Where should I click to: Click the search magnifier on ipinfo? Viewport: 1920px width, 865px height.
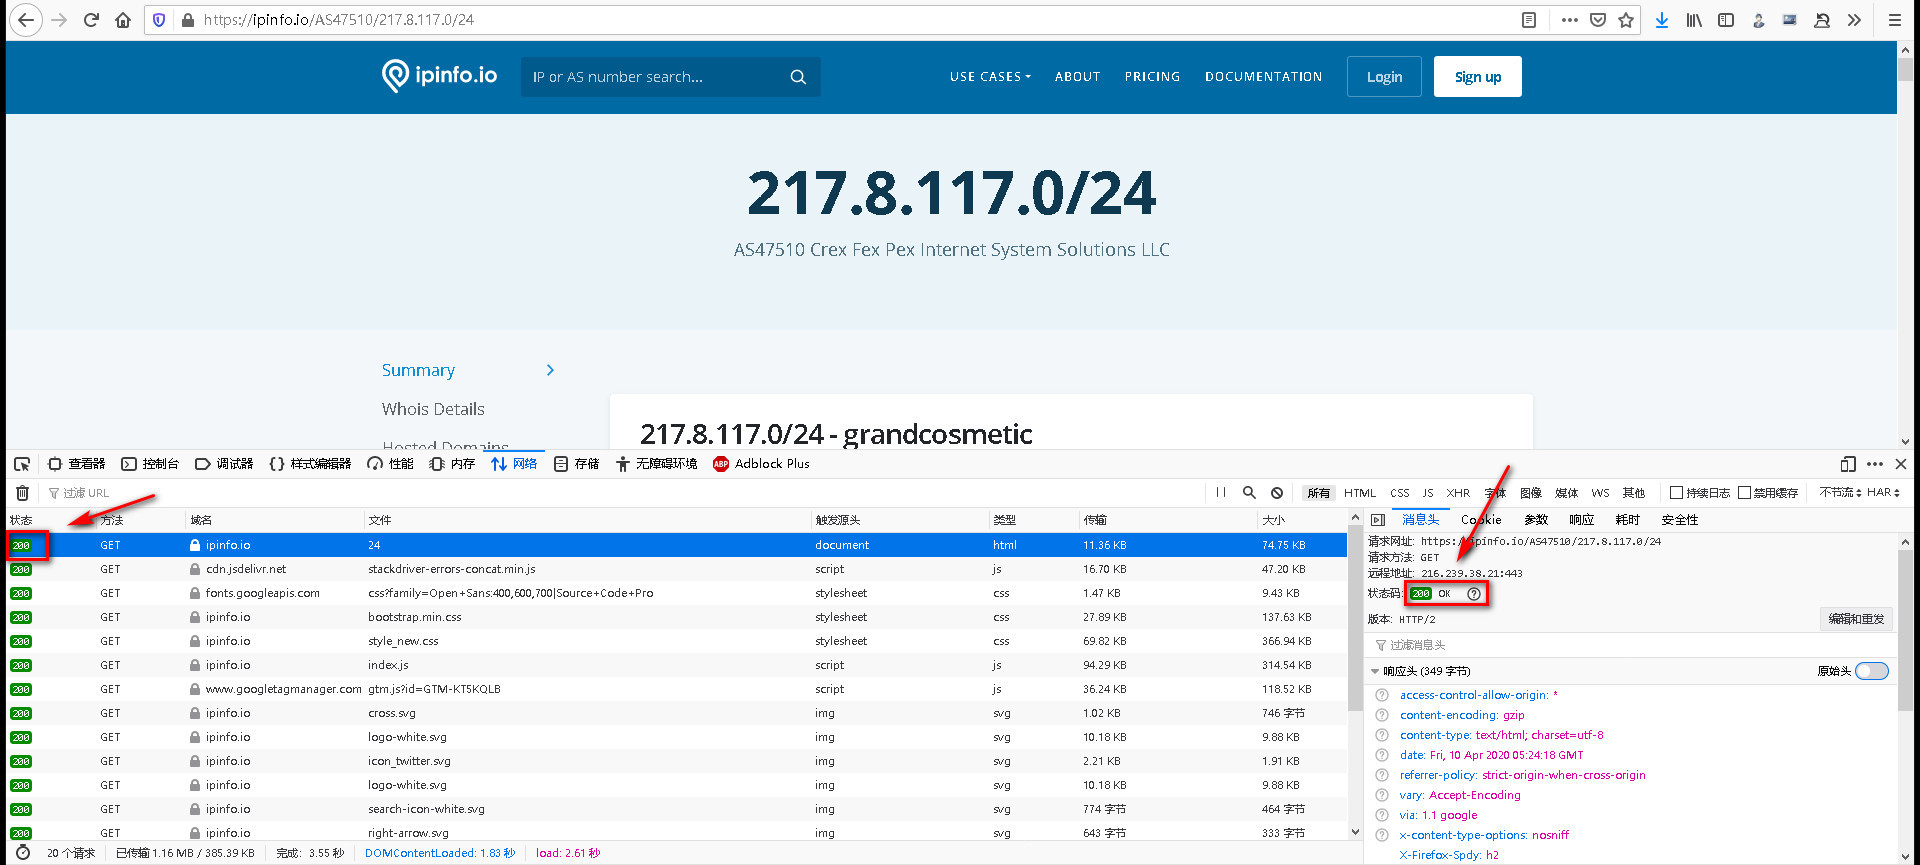798,77
